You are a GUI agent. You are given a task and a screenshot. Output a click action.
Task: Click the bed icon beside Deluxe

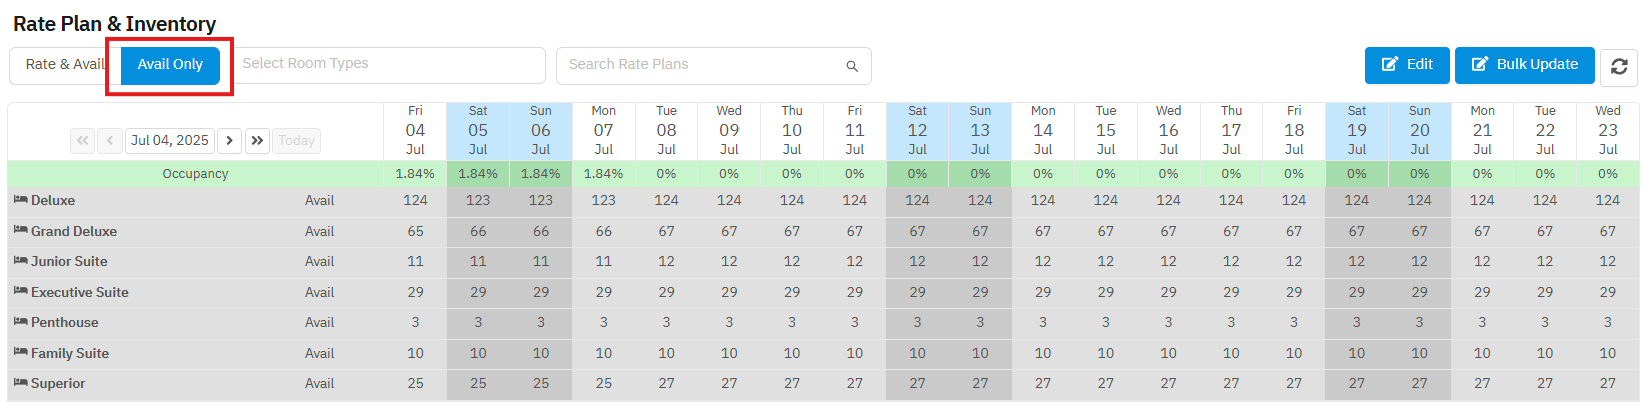(x=20, y=200)
